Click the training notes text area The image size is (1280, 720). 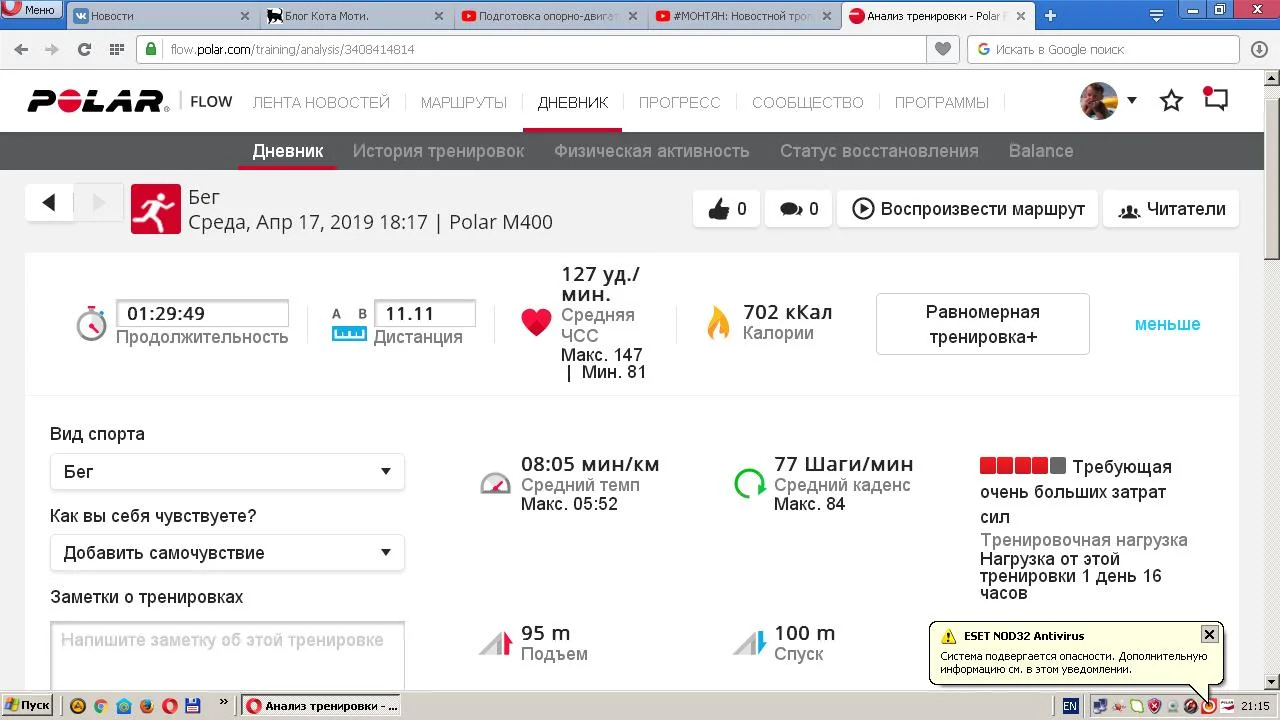[x=227, y=655]
